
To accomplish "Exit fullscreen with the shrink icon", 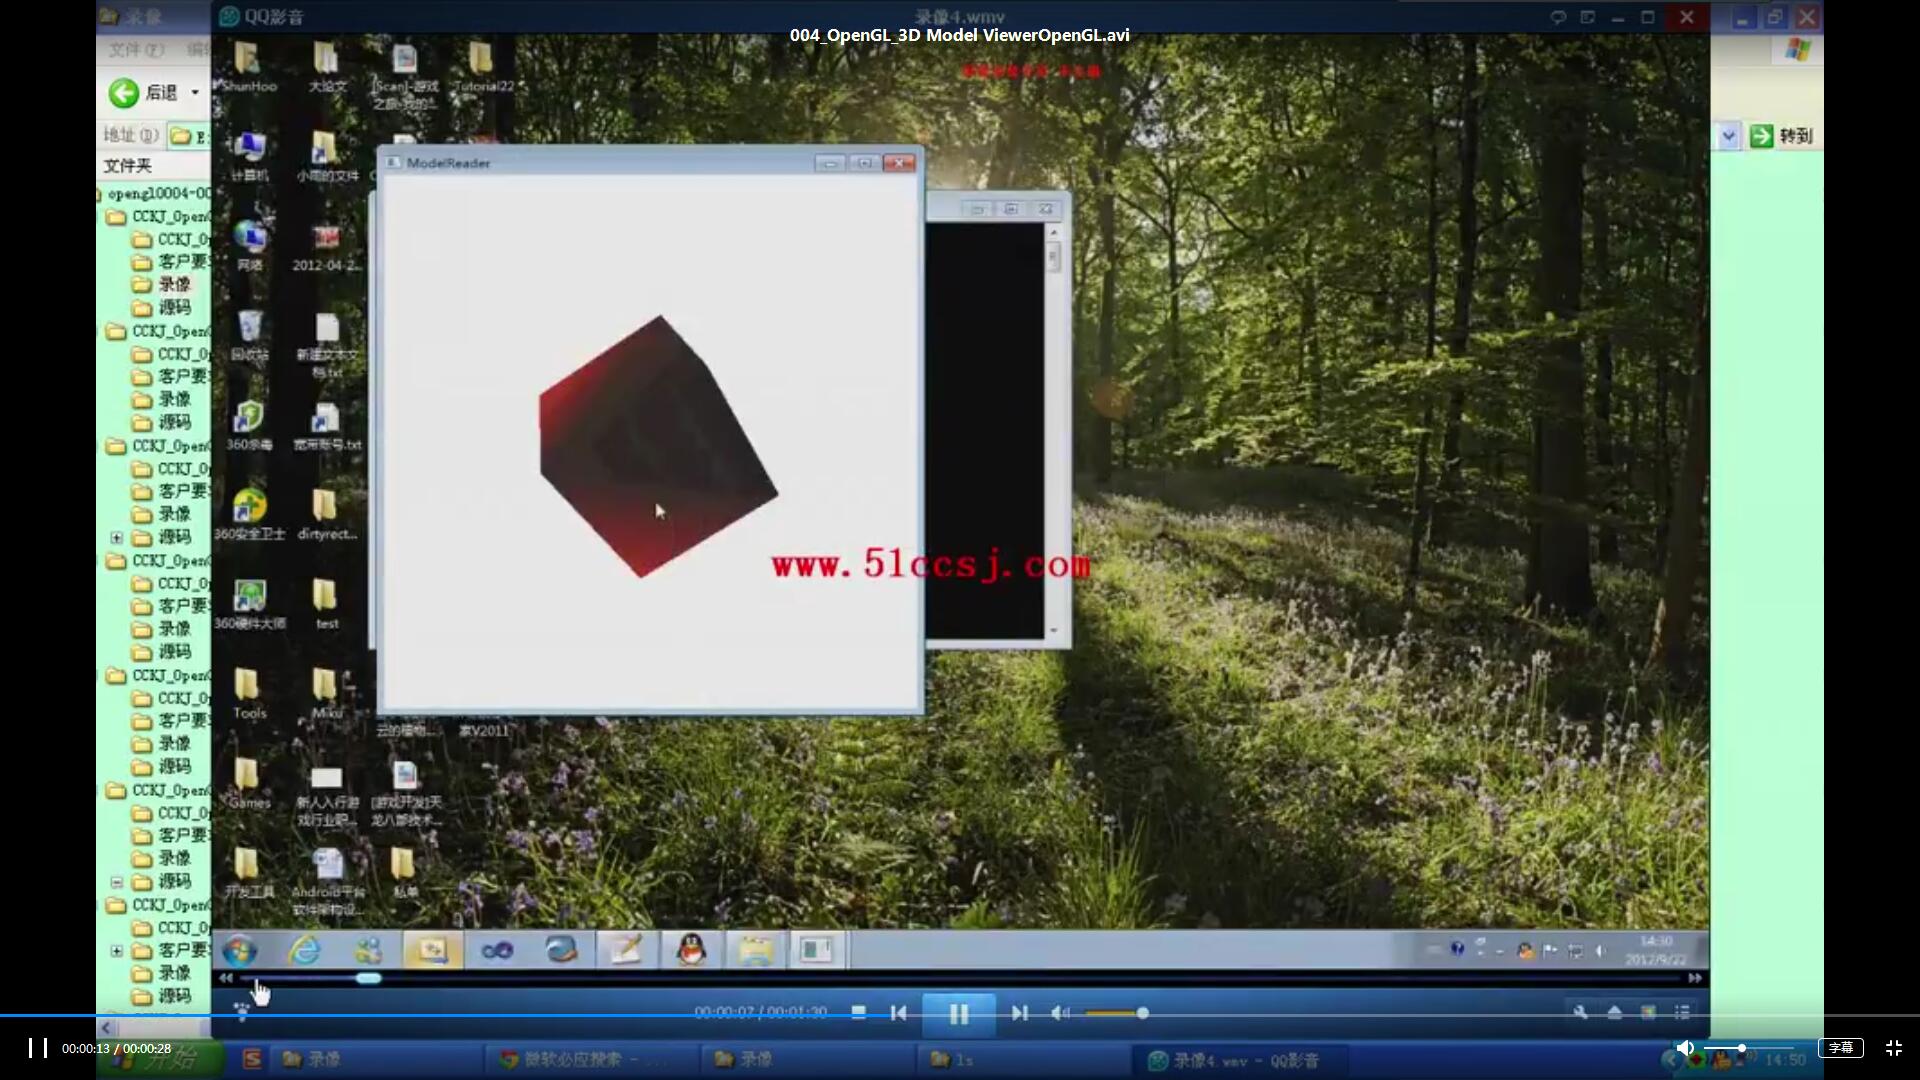I will click(1893, 1048).
